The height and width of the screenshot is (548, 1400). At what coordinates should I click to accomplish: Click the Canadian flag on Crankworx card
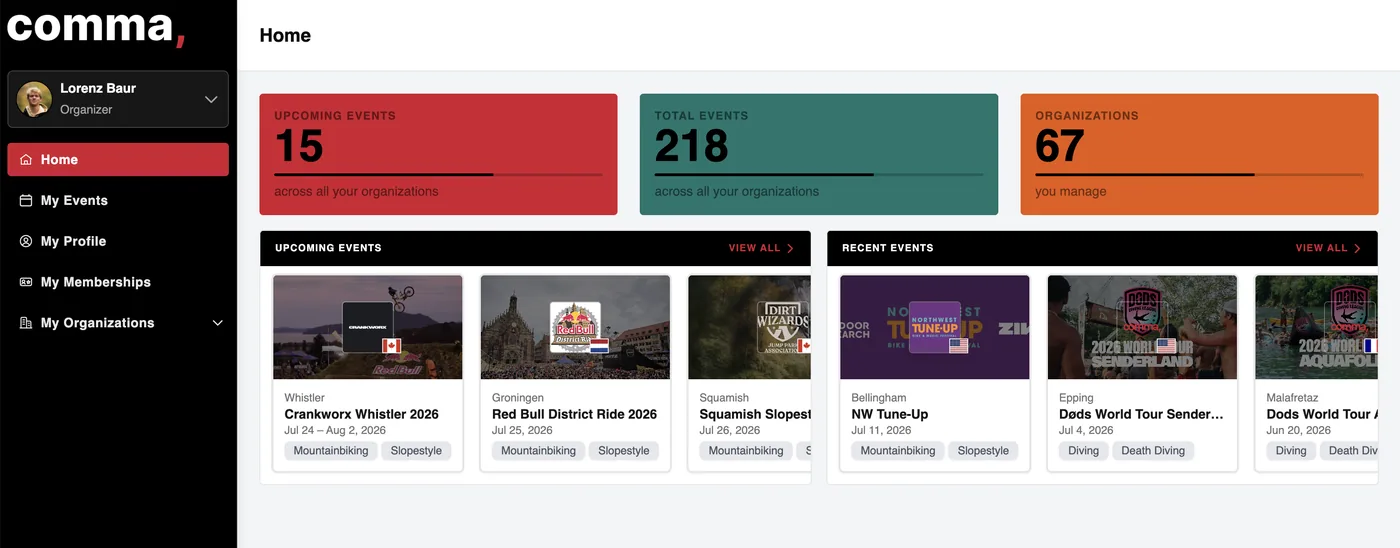pos(391,345)
